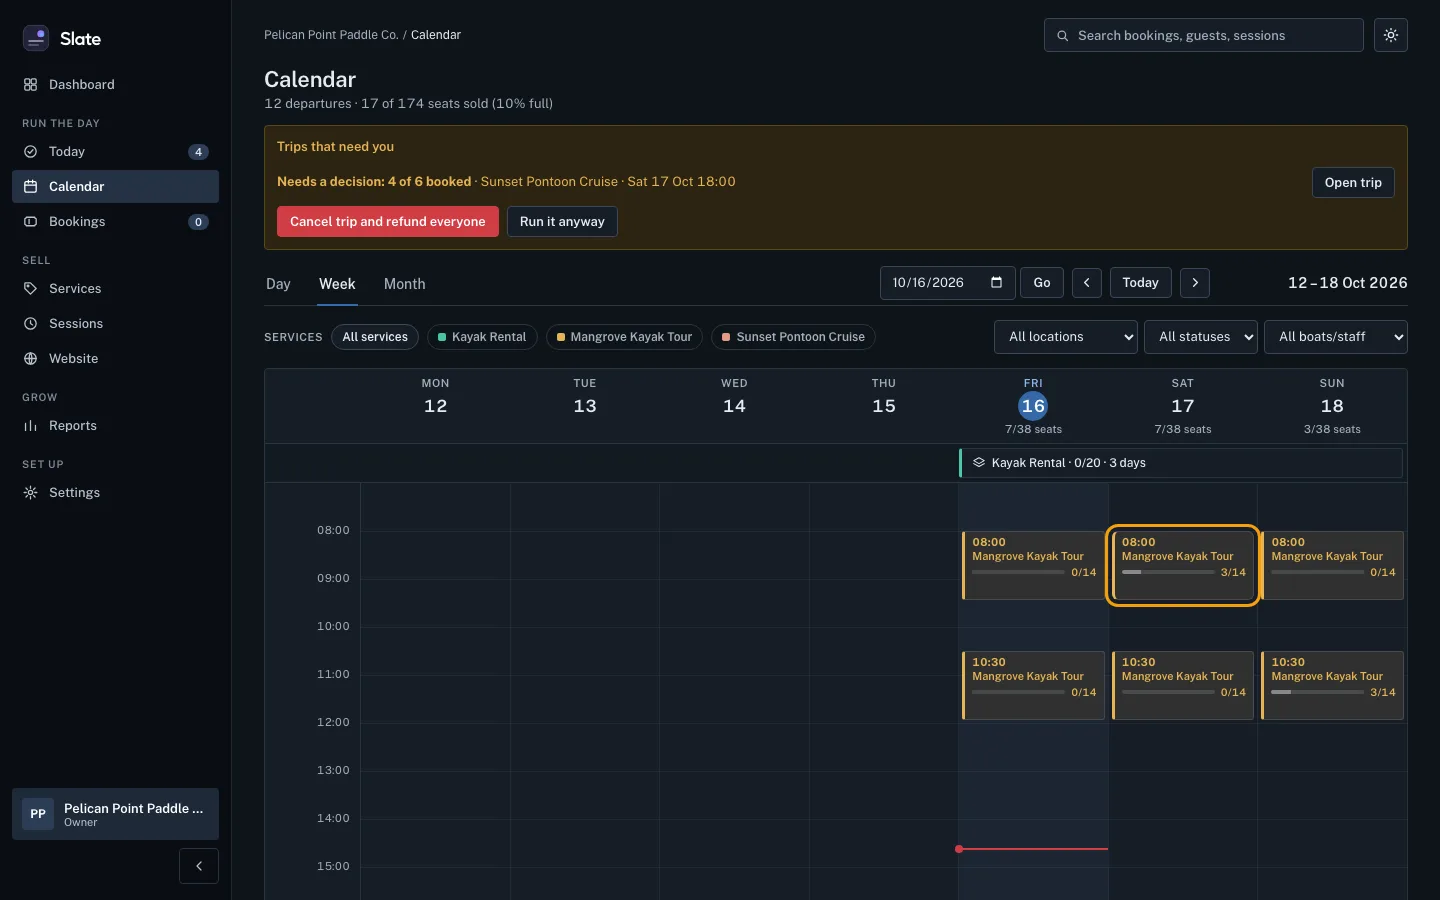Click the Dashboard grid icon
The width and height of the screenshot is (1440, 900).
[30, 85]
